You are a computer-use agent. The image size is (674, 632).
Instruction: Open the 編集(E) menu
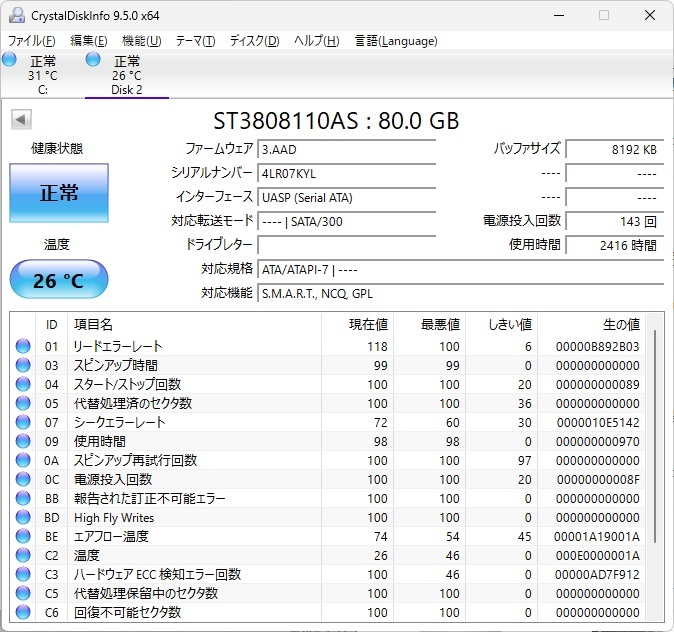click(x=89, y=41)
